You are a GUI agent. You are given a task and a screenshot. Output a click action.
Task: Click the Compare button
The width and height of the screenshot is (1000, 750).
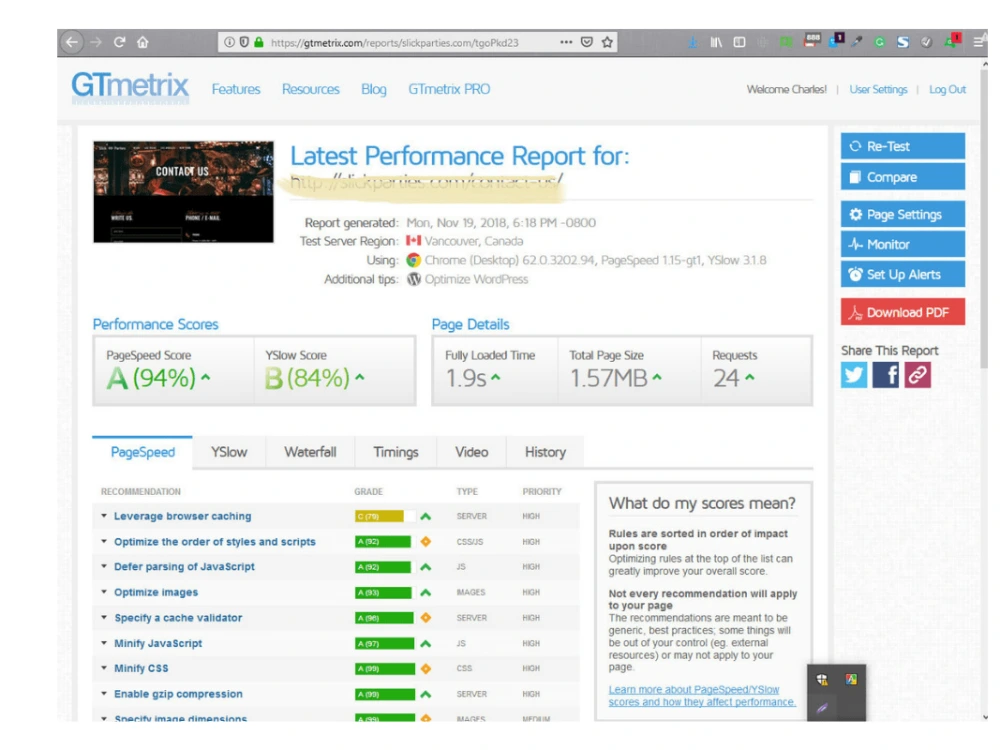tap(902, 177)
